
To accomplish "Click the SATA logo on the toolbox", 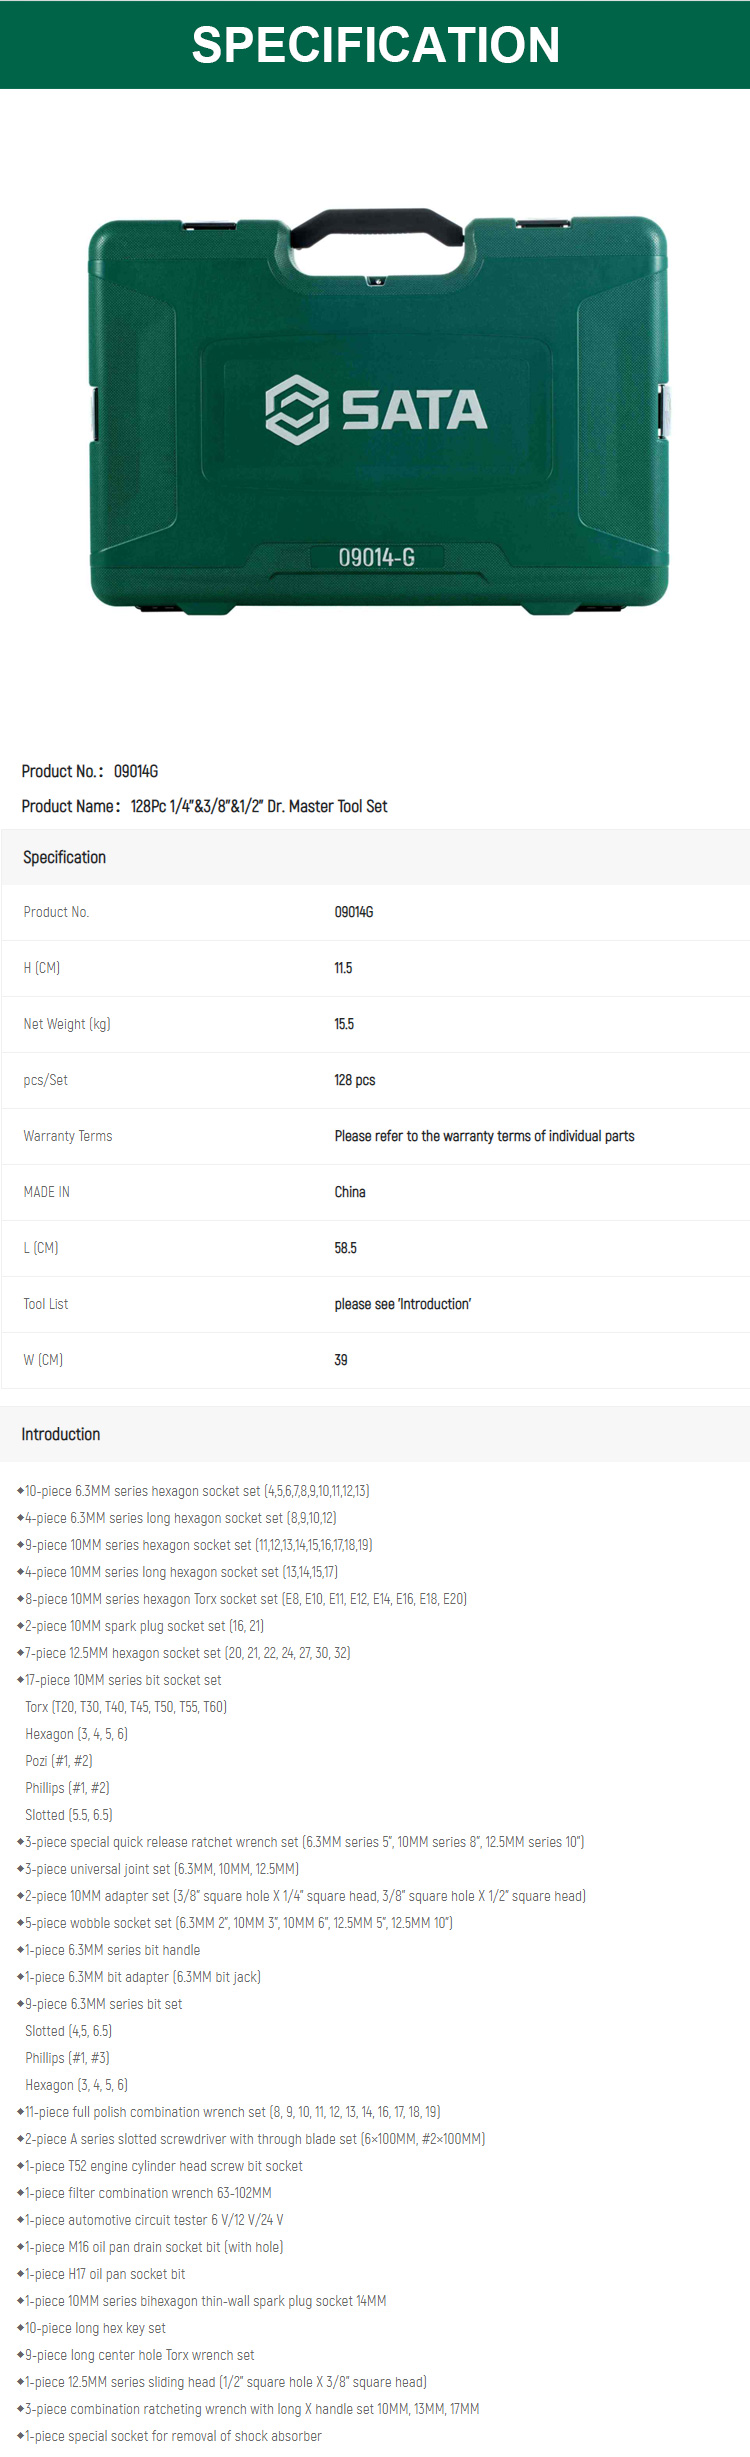I will 376,409.
